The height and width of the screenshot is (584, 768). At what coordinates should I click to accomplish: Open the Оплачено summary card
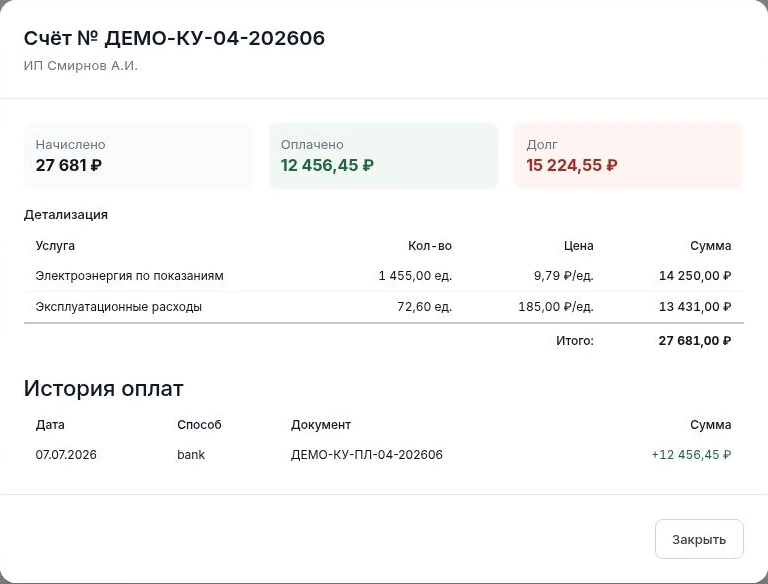[384, 156]
